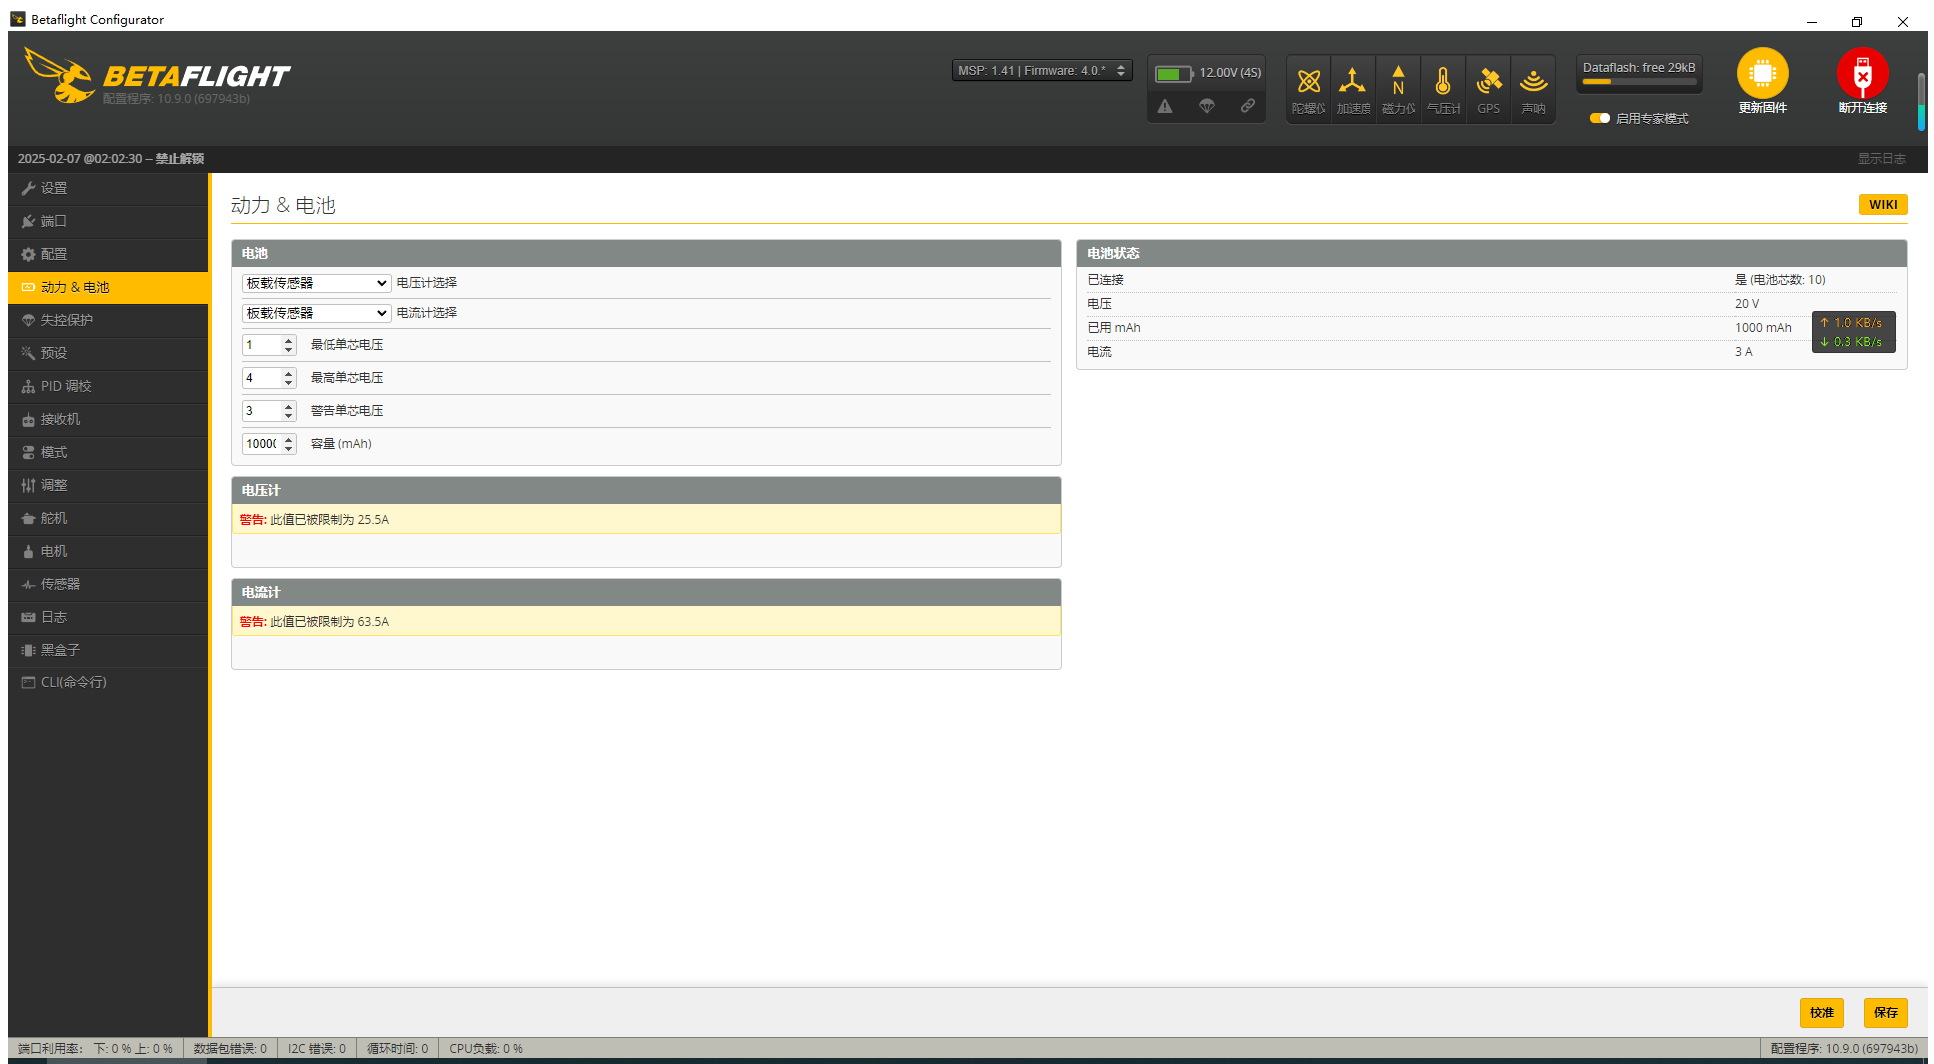Click the gyroscope (陀螺仪) sensor icon

tap(1308, 89)
